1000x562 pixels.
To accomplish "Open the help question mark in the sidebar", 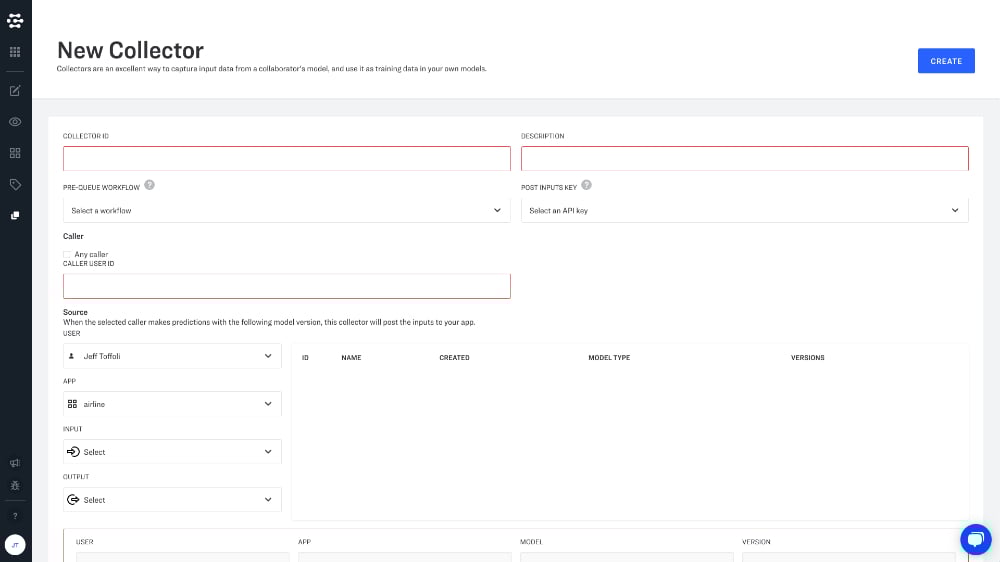I will pyautogui.click(x=15, y=516).
